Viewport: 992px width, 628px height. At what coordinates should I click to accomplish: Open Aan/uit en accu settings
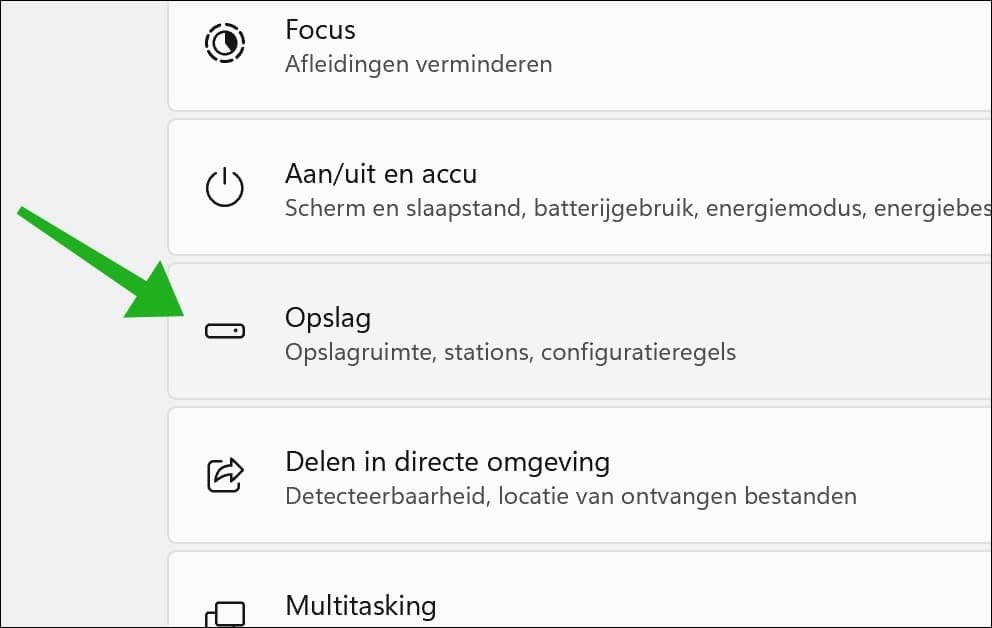[381, 174]
